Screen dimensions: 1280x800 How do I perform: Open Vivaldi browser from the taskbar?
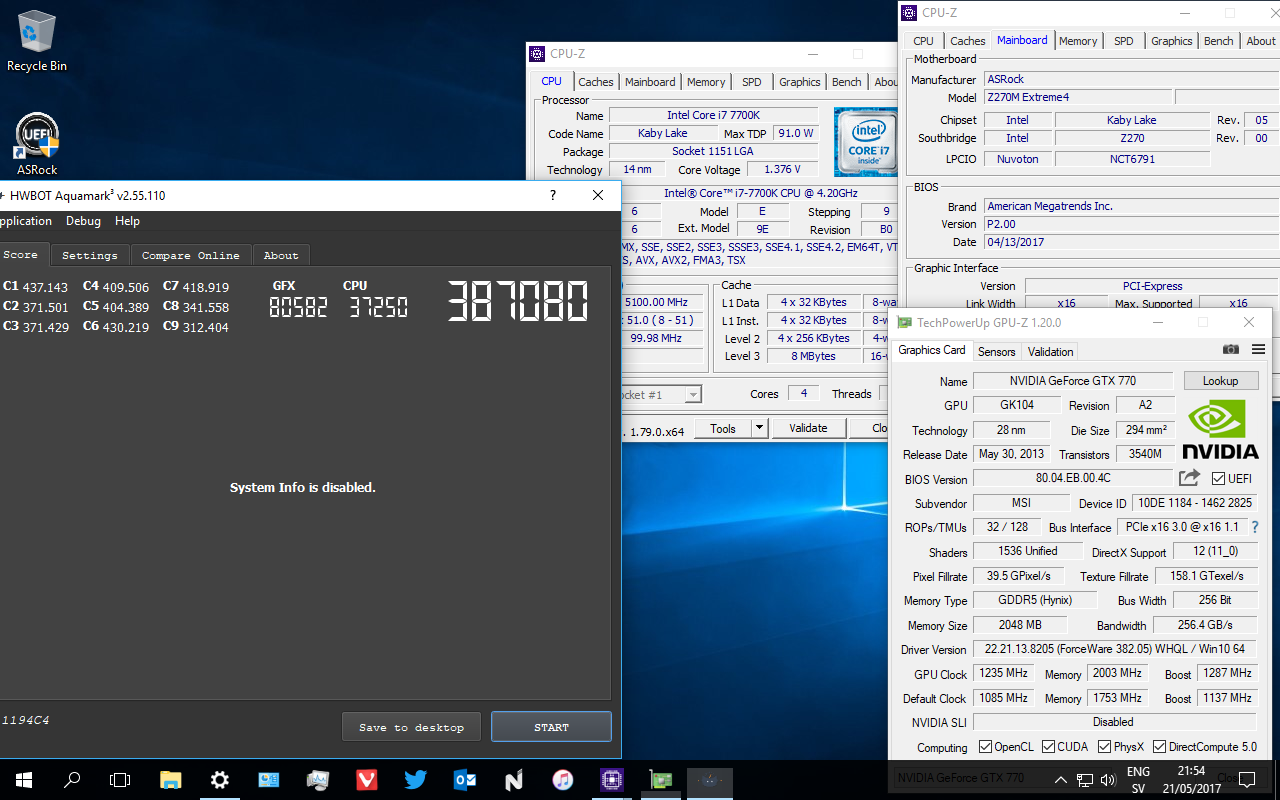[367, 780]
